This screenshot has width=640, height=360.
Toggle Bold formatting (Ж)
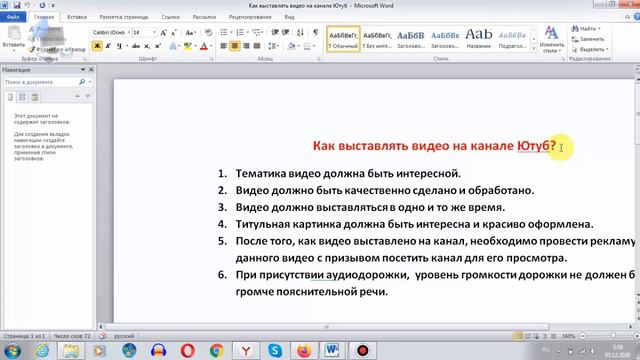point(97,46)
